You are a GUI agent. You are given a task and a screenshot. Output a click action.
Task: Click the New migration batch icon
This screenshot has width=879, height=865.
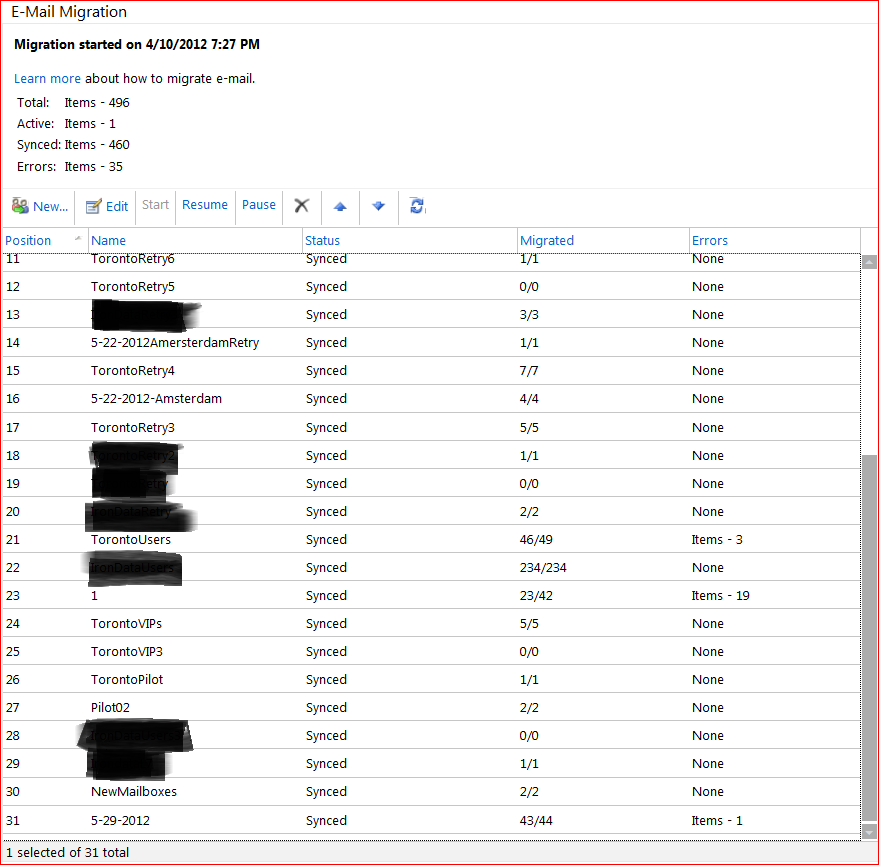(20, 206)
